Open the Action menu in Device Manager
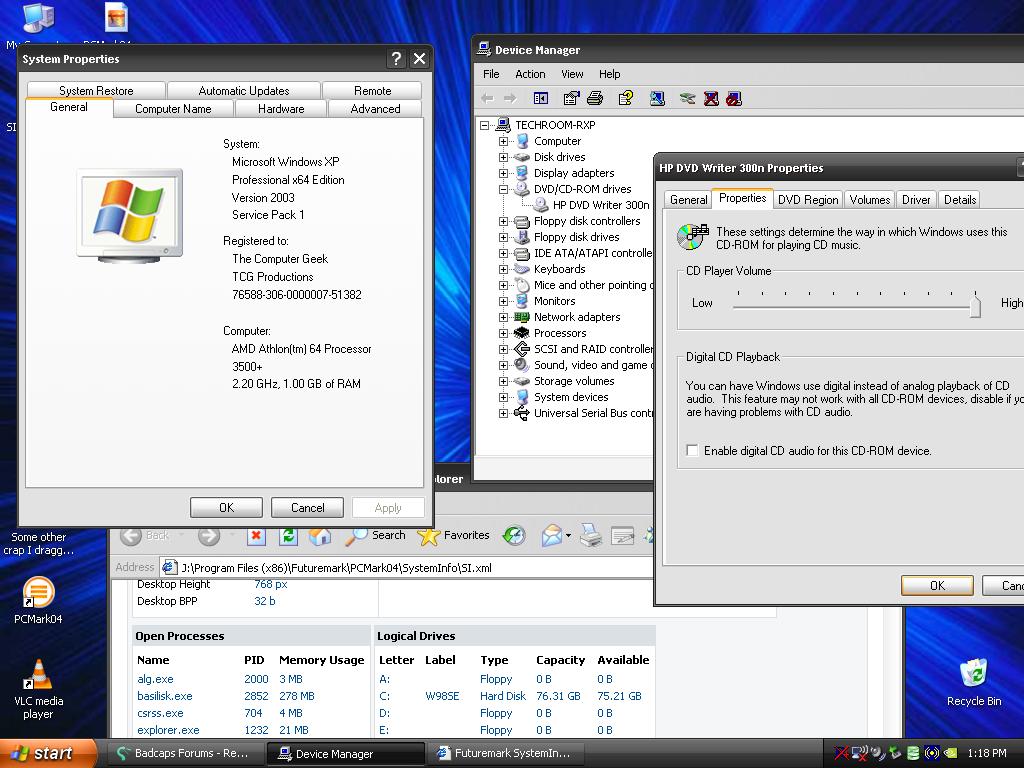Screen dimensions: 1024x768 pyautogui.click(x=530, y=74)
